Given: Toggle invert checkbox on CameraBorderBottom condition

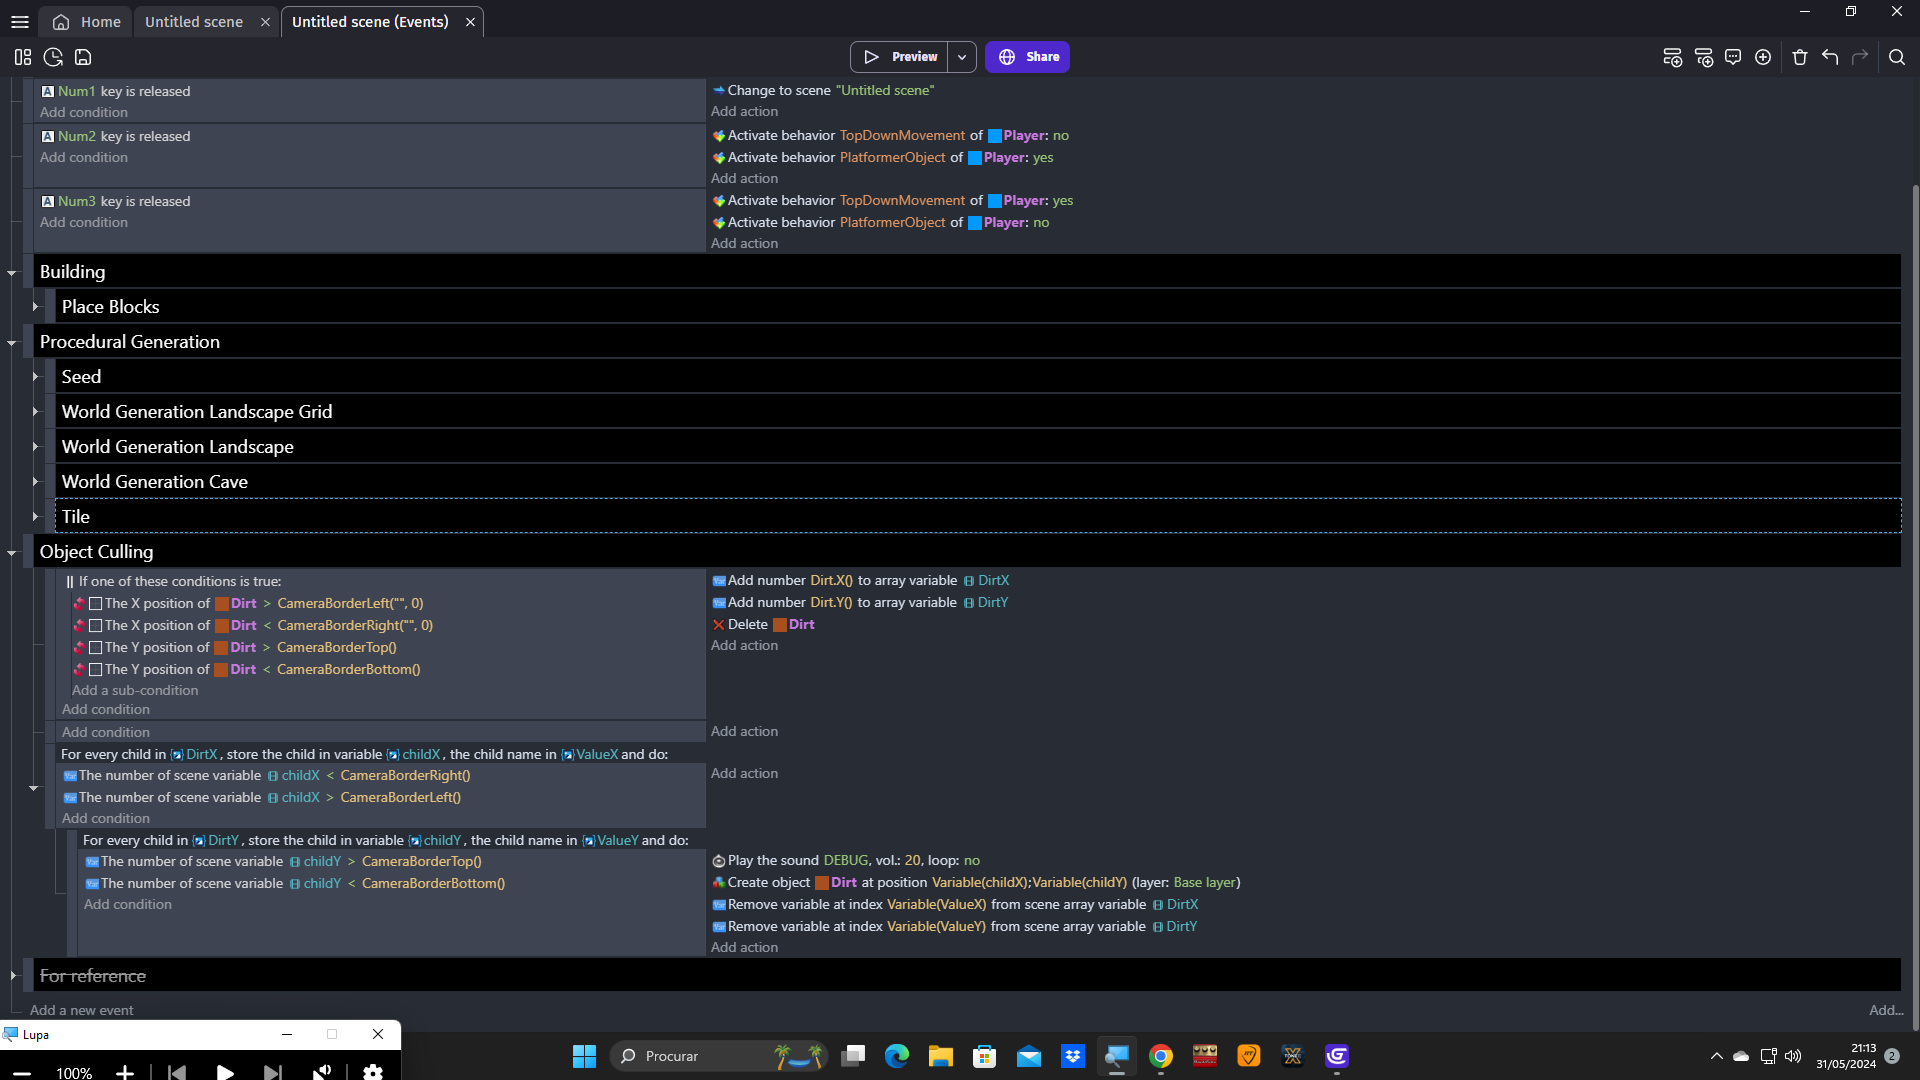Looking at the screenshot, I should click(96, 670).
